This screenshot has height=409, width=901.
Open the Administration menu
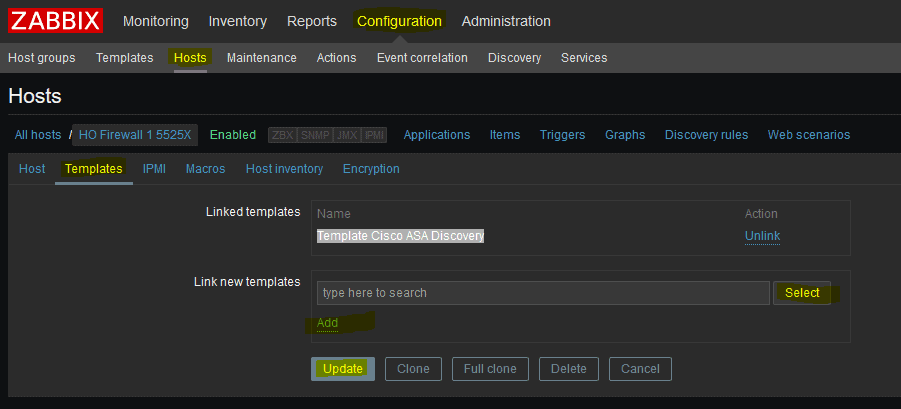[x=506, y=21]
